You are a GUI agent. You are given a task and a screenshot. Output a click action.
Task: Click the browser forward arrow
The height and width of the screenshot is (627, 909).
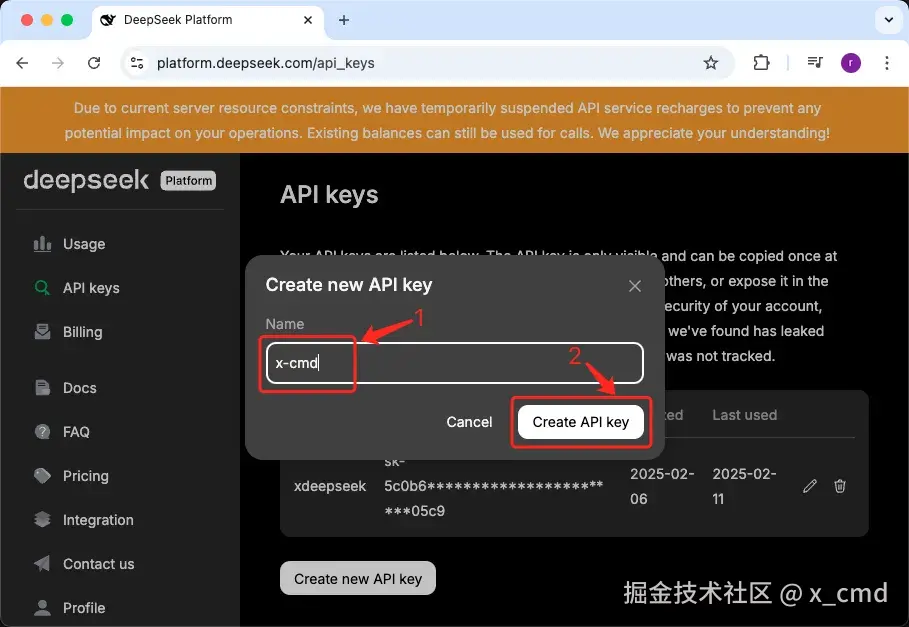coord(58,63)
